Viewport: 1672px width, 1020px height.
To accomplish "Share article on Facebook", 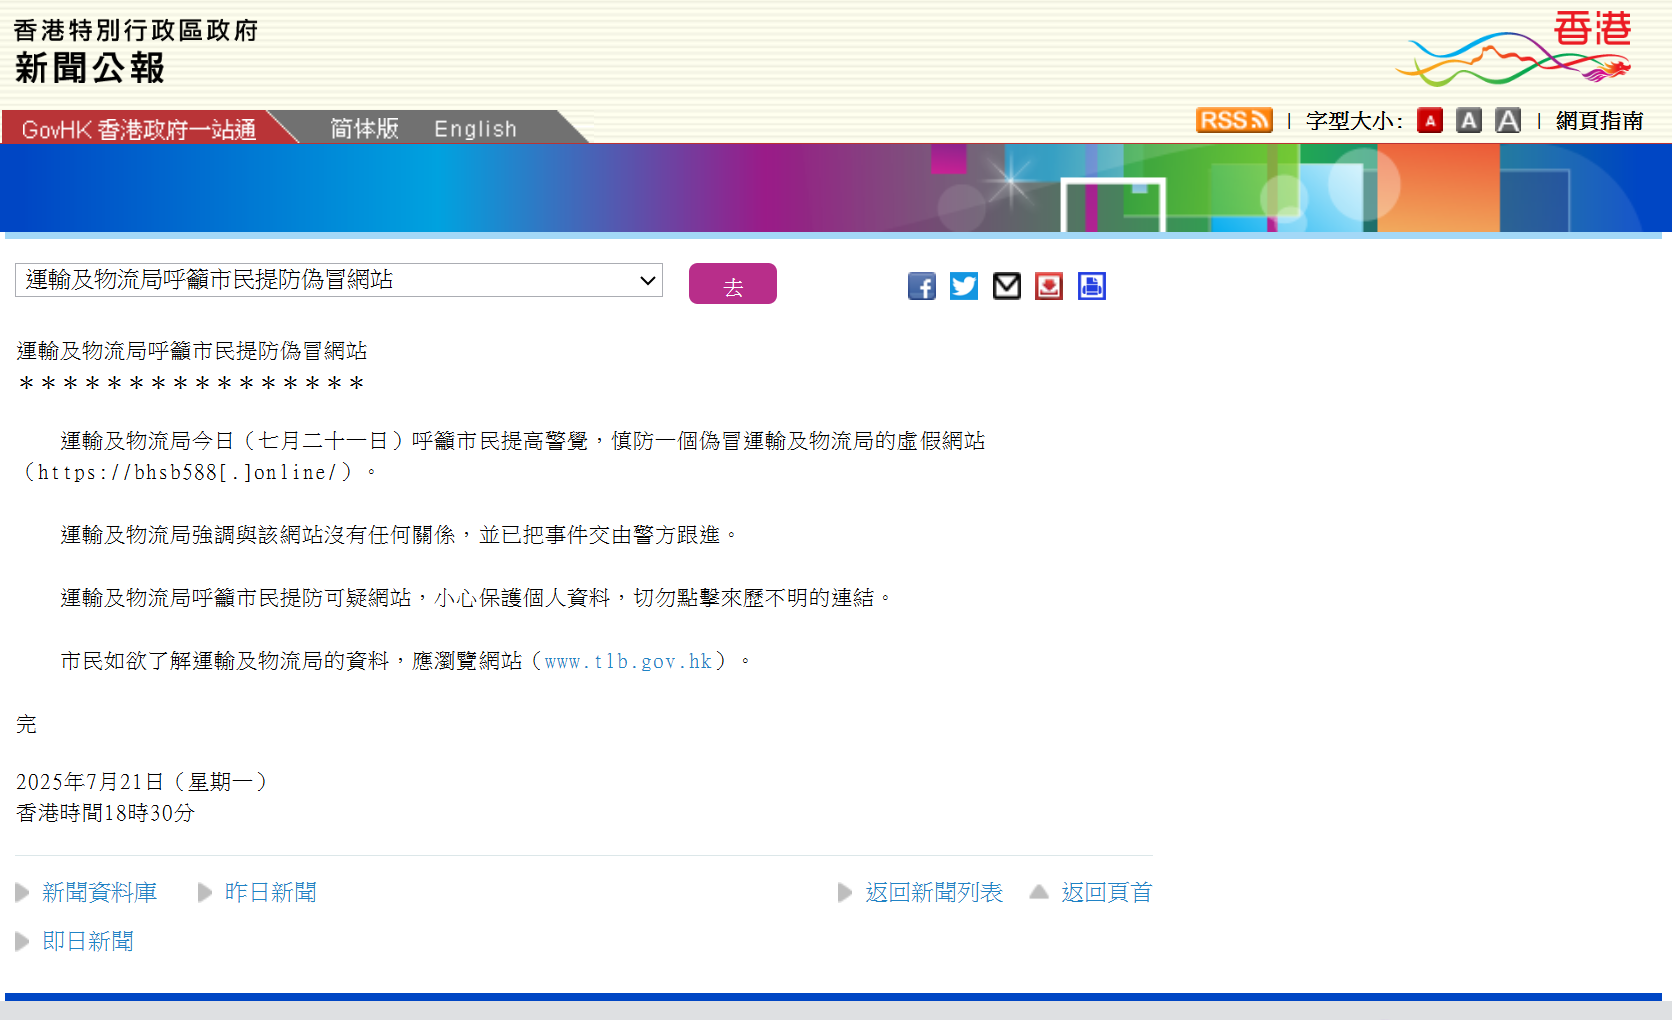I will (x=921, y=286).
